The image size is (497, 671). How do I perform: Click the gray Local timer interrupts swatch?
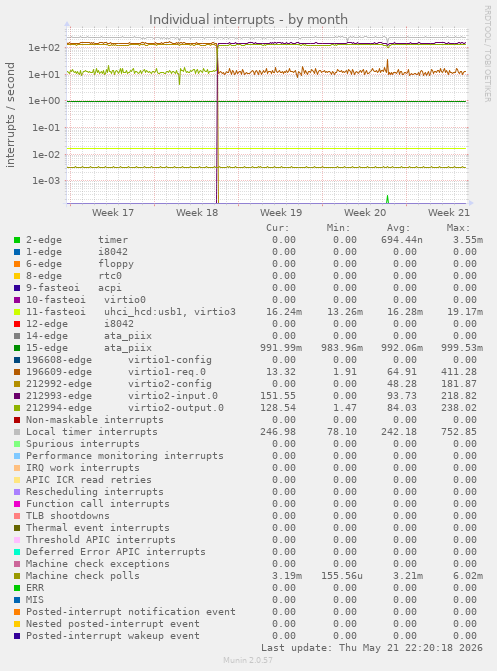point(17,432)
